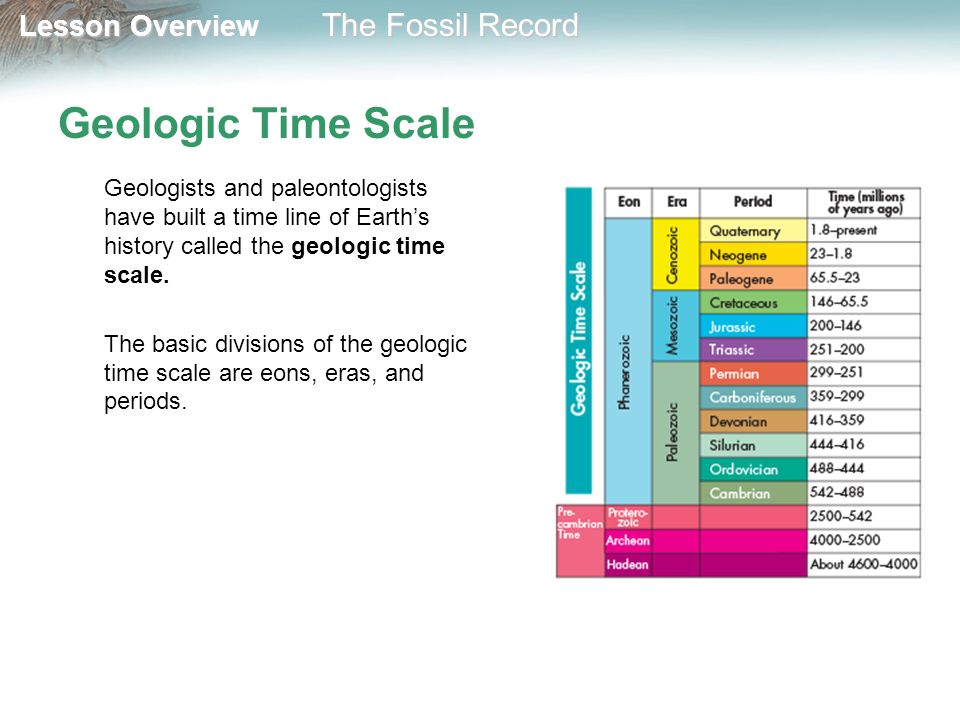Screen dimensions: 960x720
Task: Click the Hadean eon cell
Action: (x=628, y=564)
